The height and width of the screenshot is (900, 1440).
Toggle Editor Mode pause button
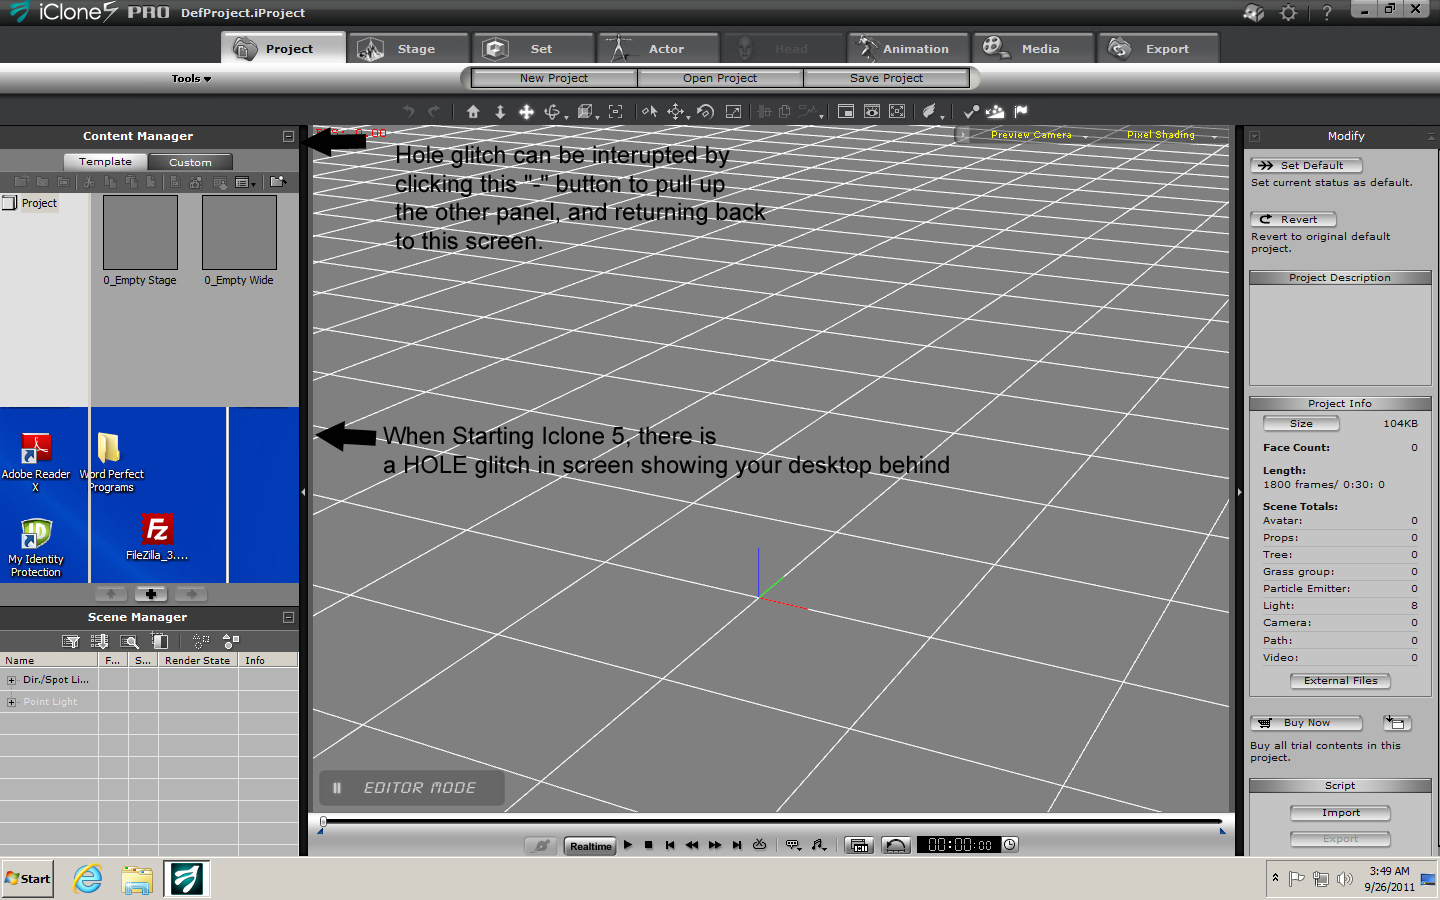pos(337,788)
